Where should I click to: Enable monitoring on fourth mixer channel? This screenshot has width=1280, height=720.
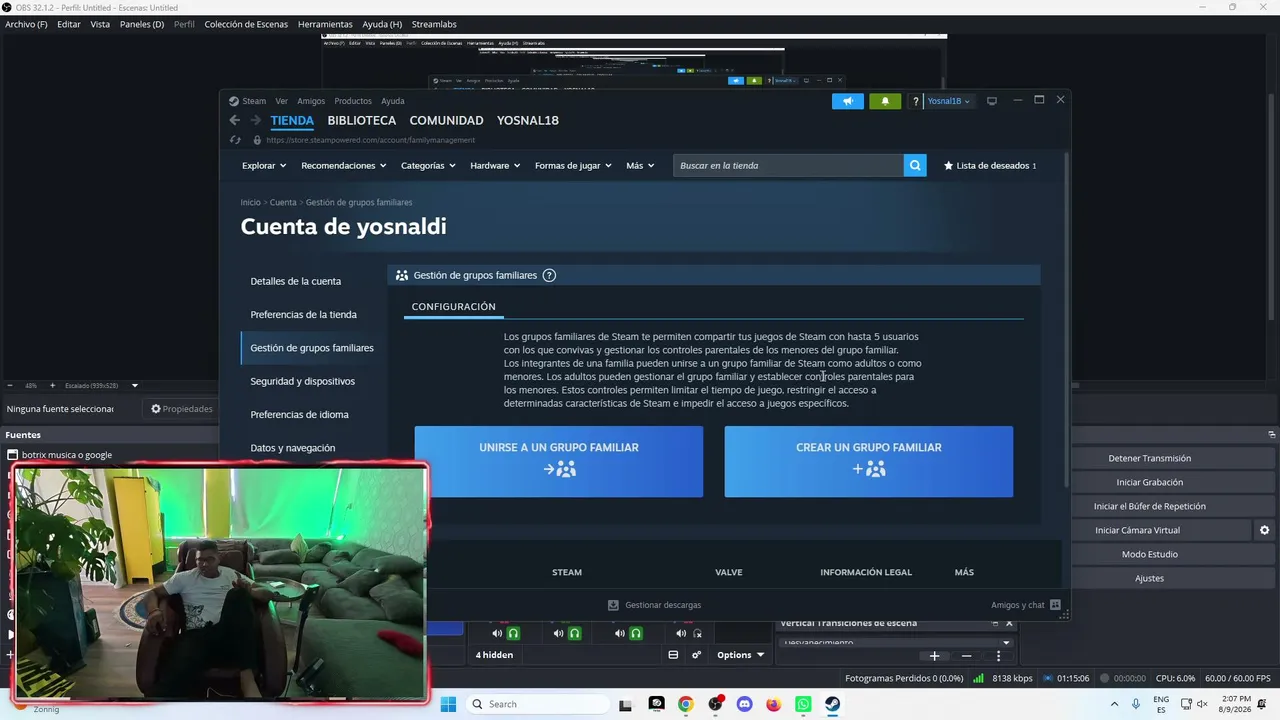pos(697,633)
